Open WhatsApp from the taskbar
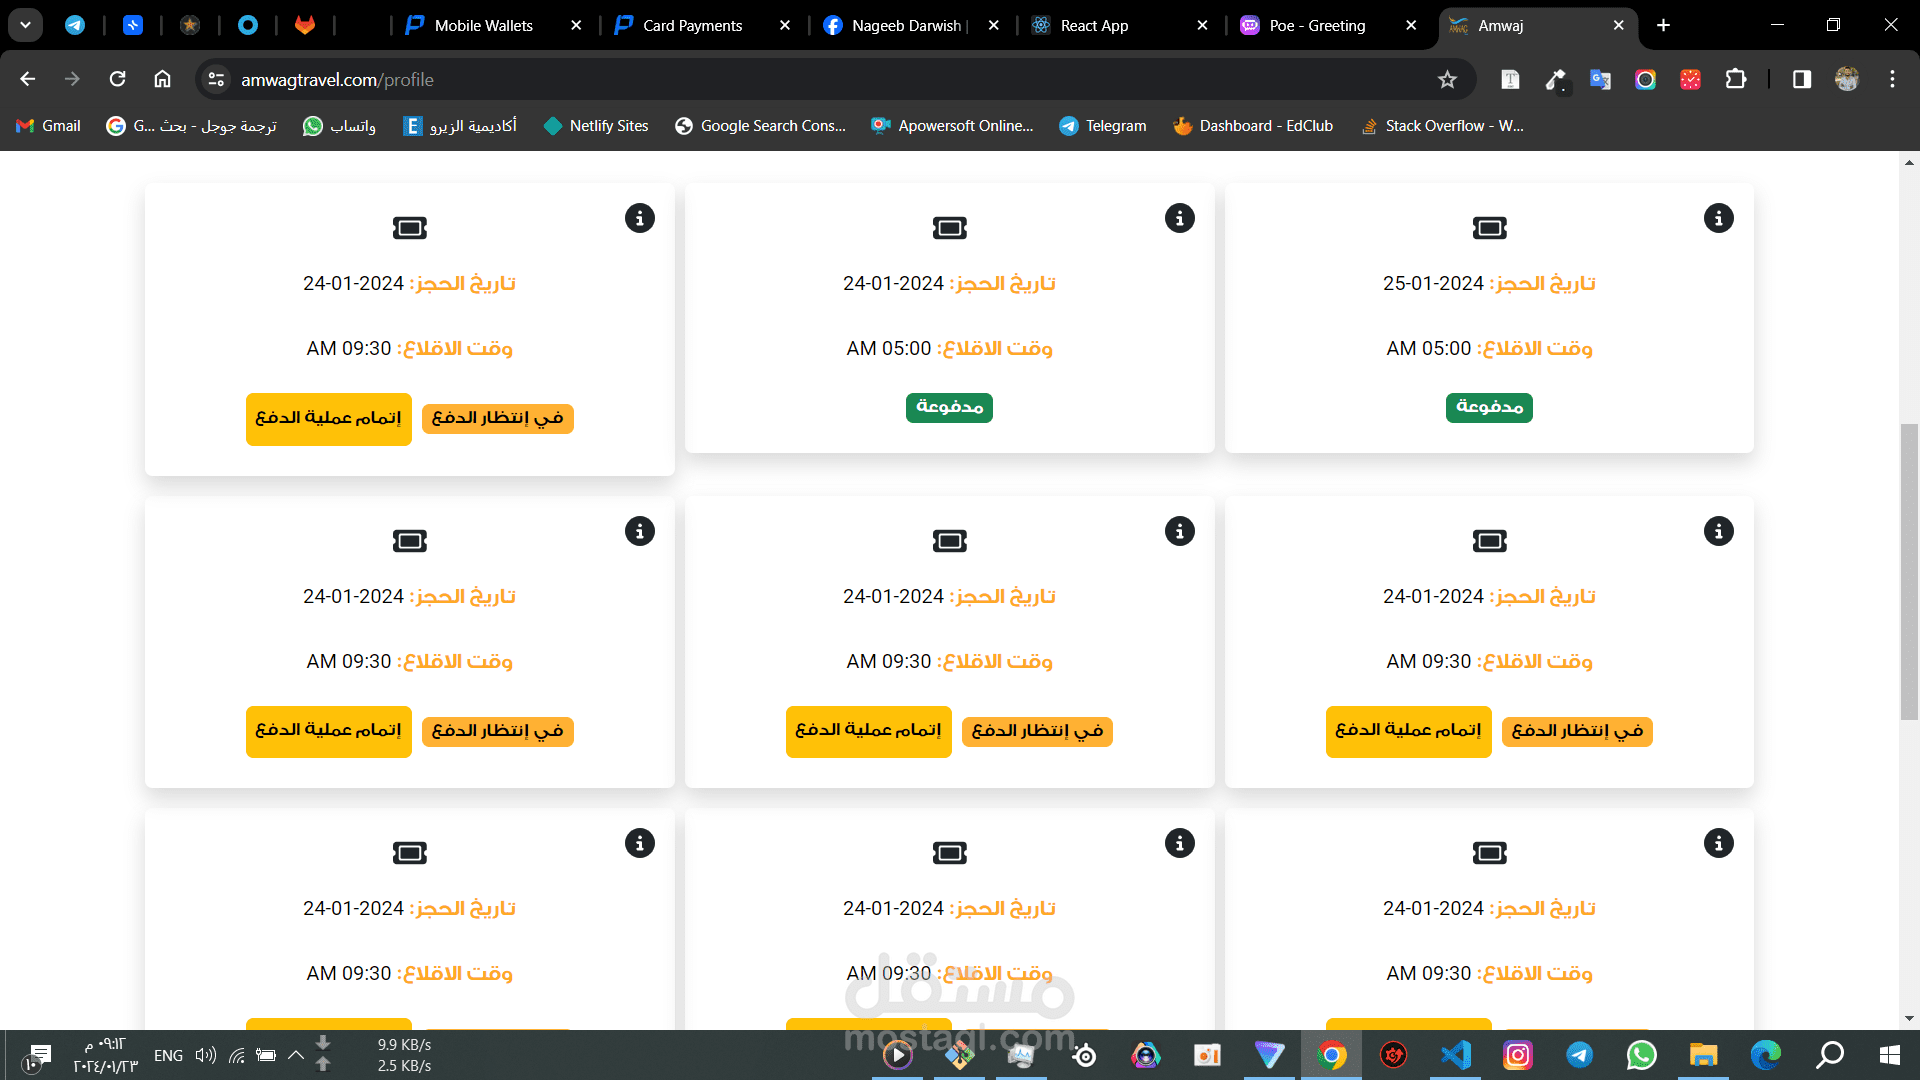 coord(1641,1054)
